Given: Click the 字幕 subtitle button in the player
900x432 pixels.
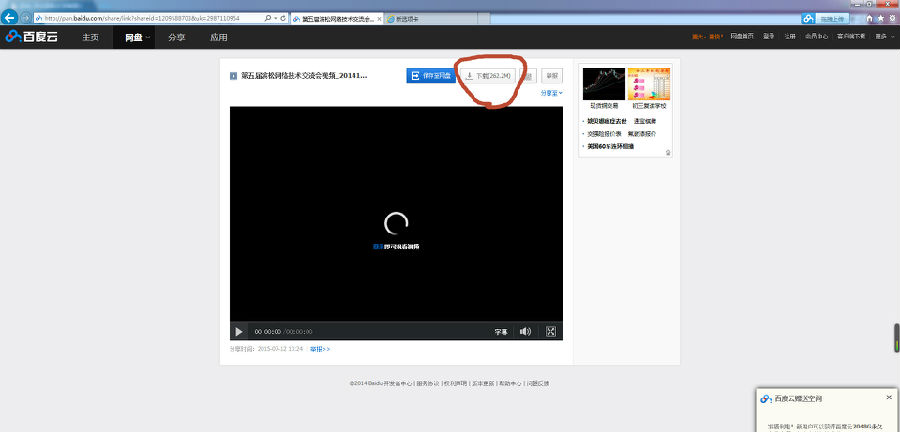Looking at the screenshot, I should click(500, 331).
